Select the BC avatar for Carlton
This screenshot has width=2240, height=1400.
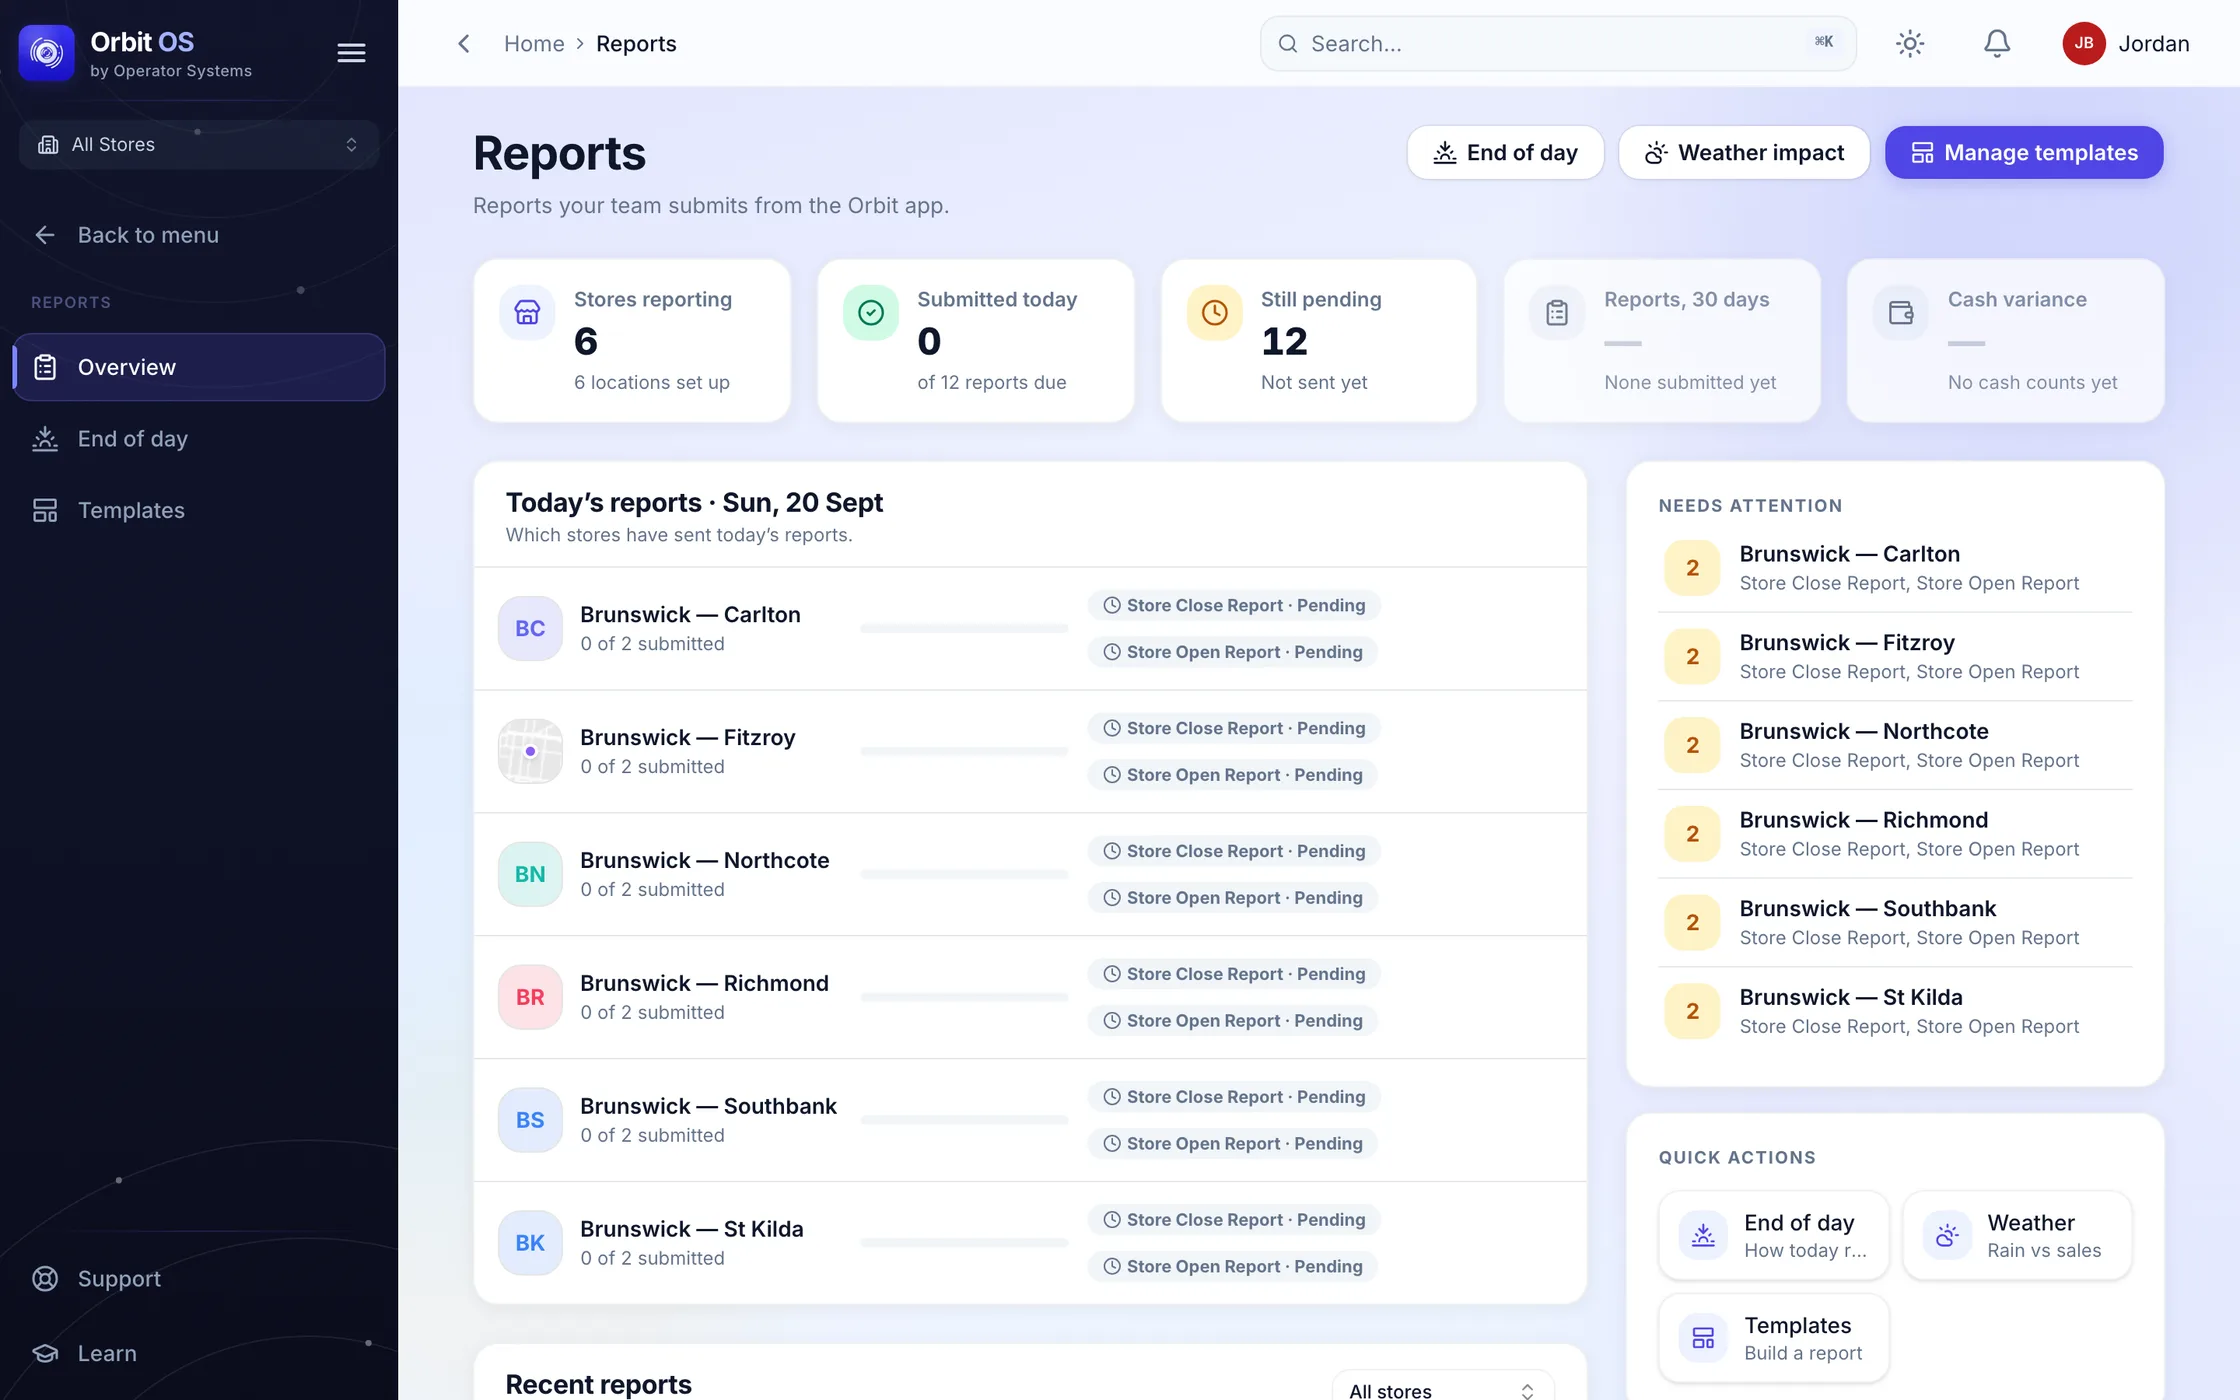(x=530, y=628)
